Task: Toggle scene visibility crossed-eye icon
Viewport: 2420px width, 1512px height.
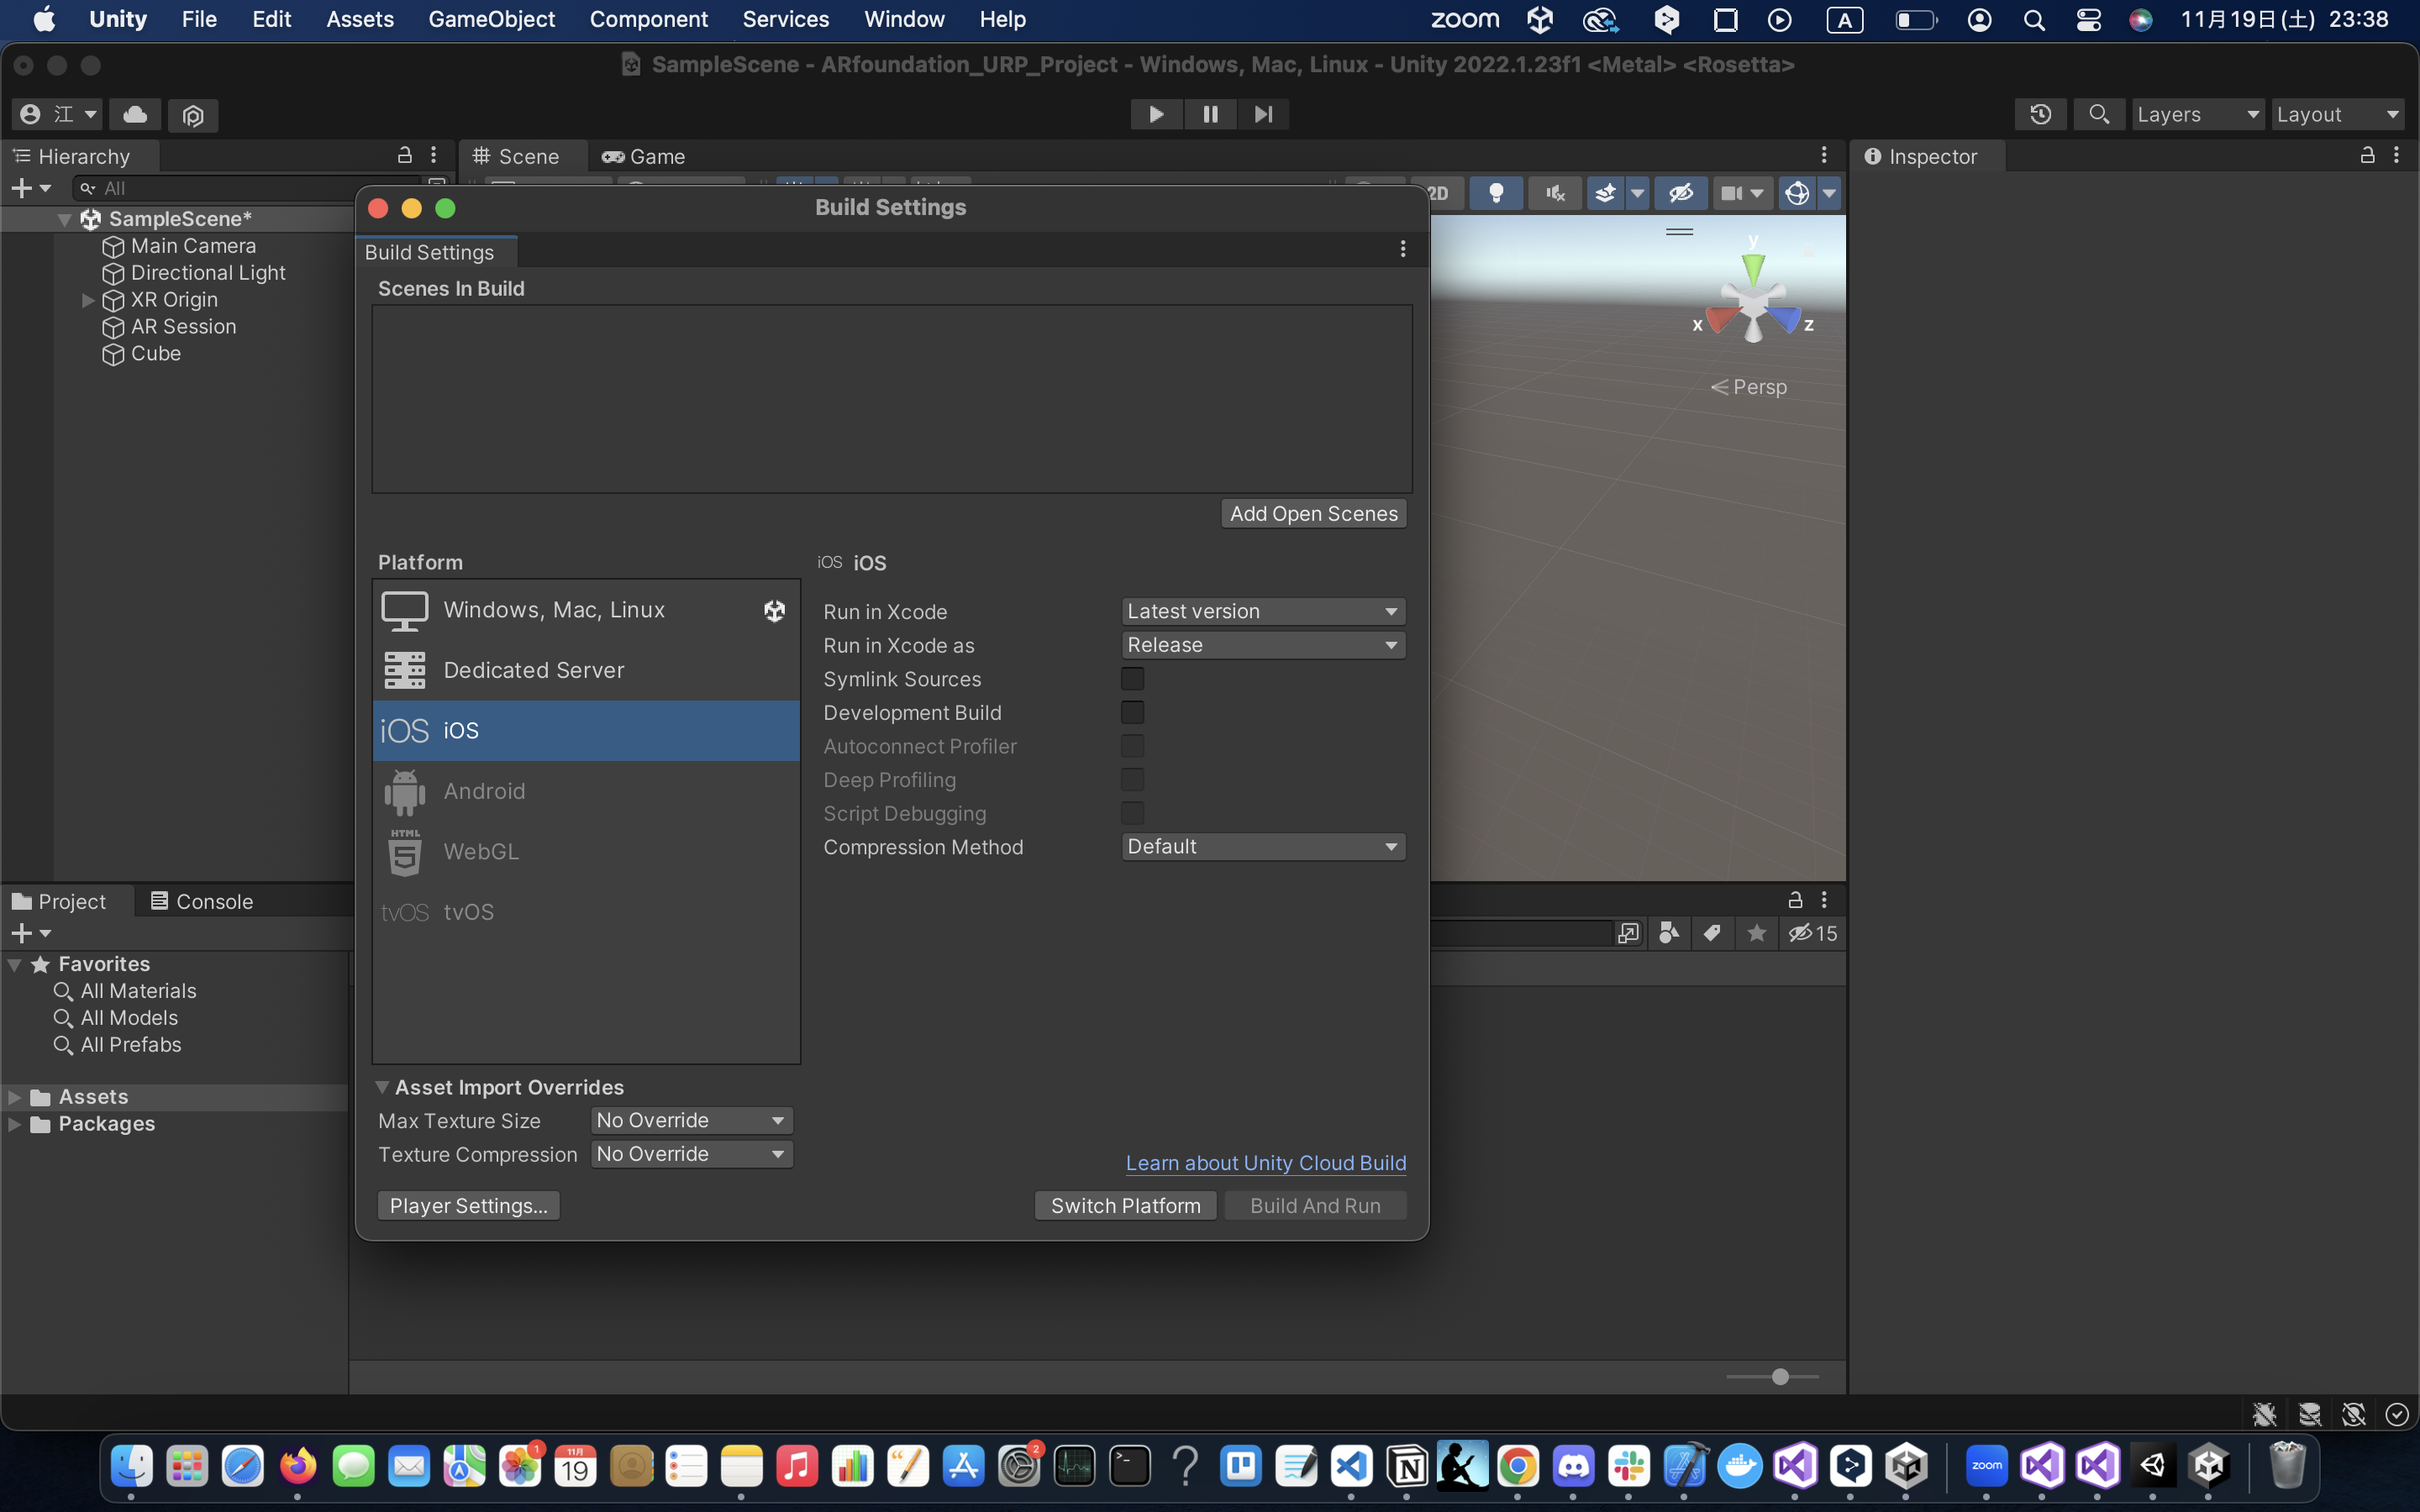Action: (x=1681, y=193)
